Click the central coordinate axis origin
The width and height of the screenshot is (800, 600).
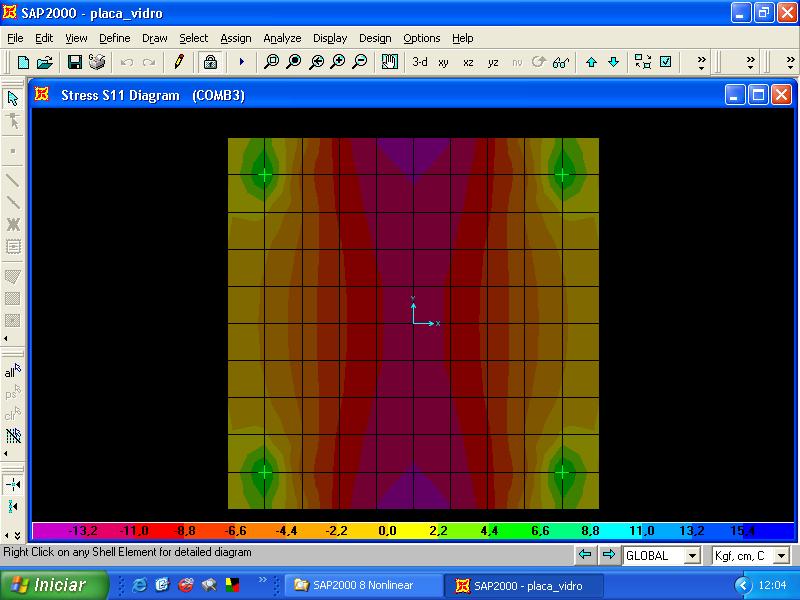414,323
